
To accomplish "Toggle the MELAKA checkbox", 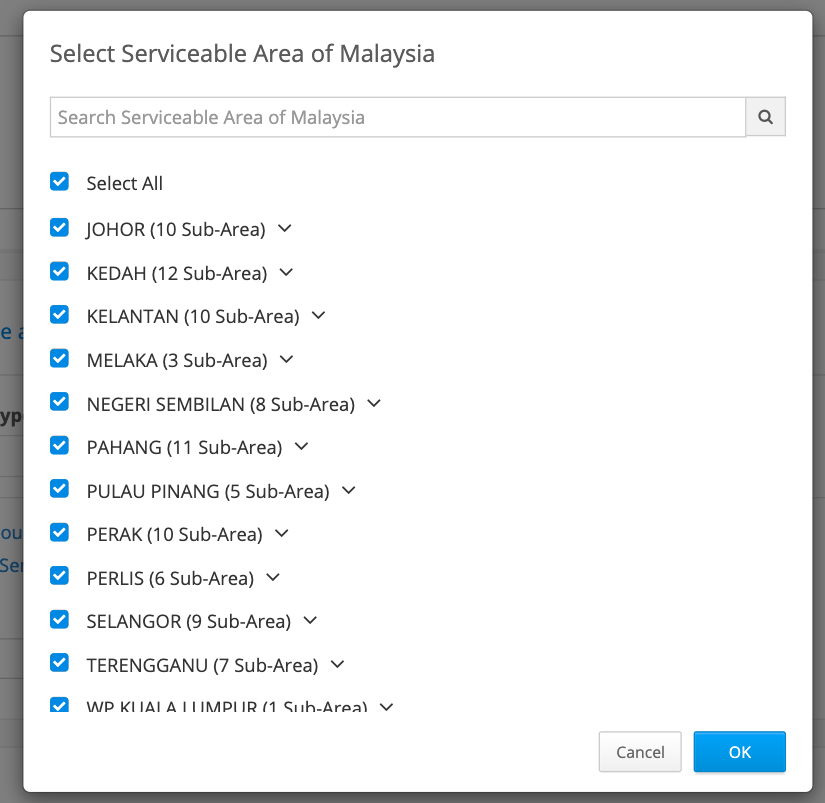I will [59, 358].
